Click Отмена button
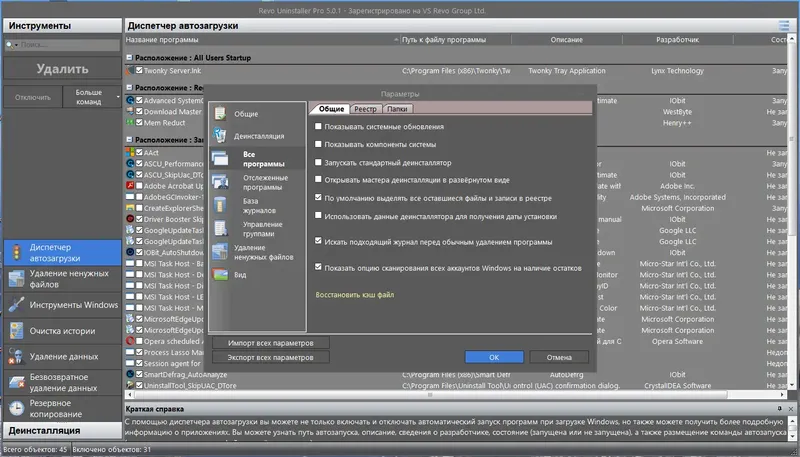This screenshot has height=457, width=800. (559, 357)
